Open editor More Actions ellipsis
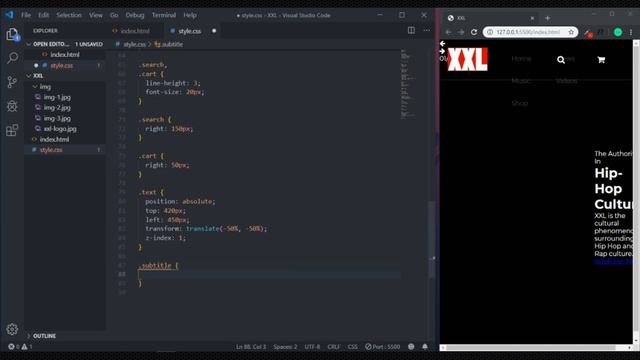Viewport: 640px width, 360px height. [x=426, y=31]
